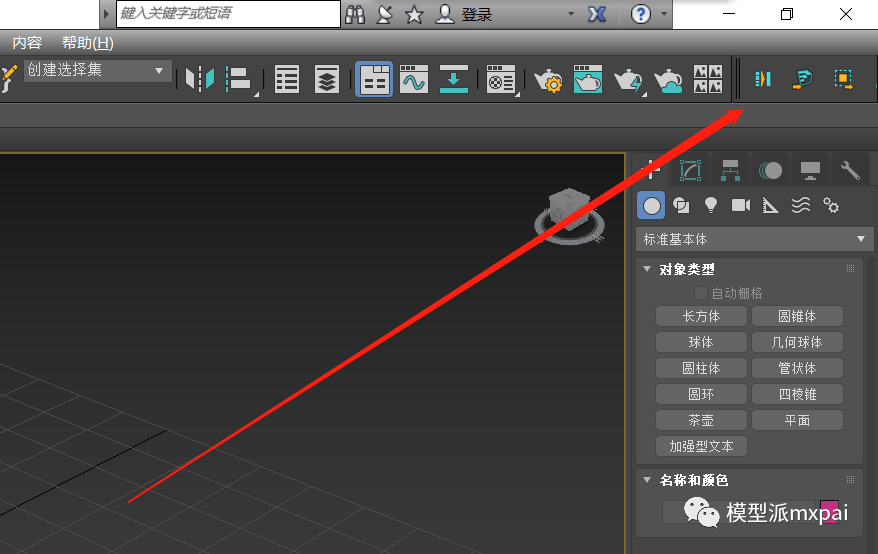878x554 pixels.
Task: Open the 内容 menu
Action: (x=27, y=43)
